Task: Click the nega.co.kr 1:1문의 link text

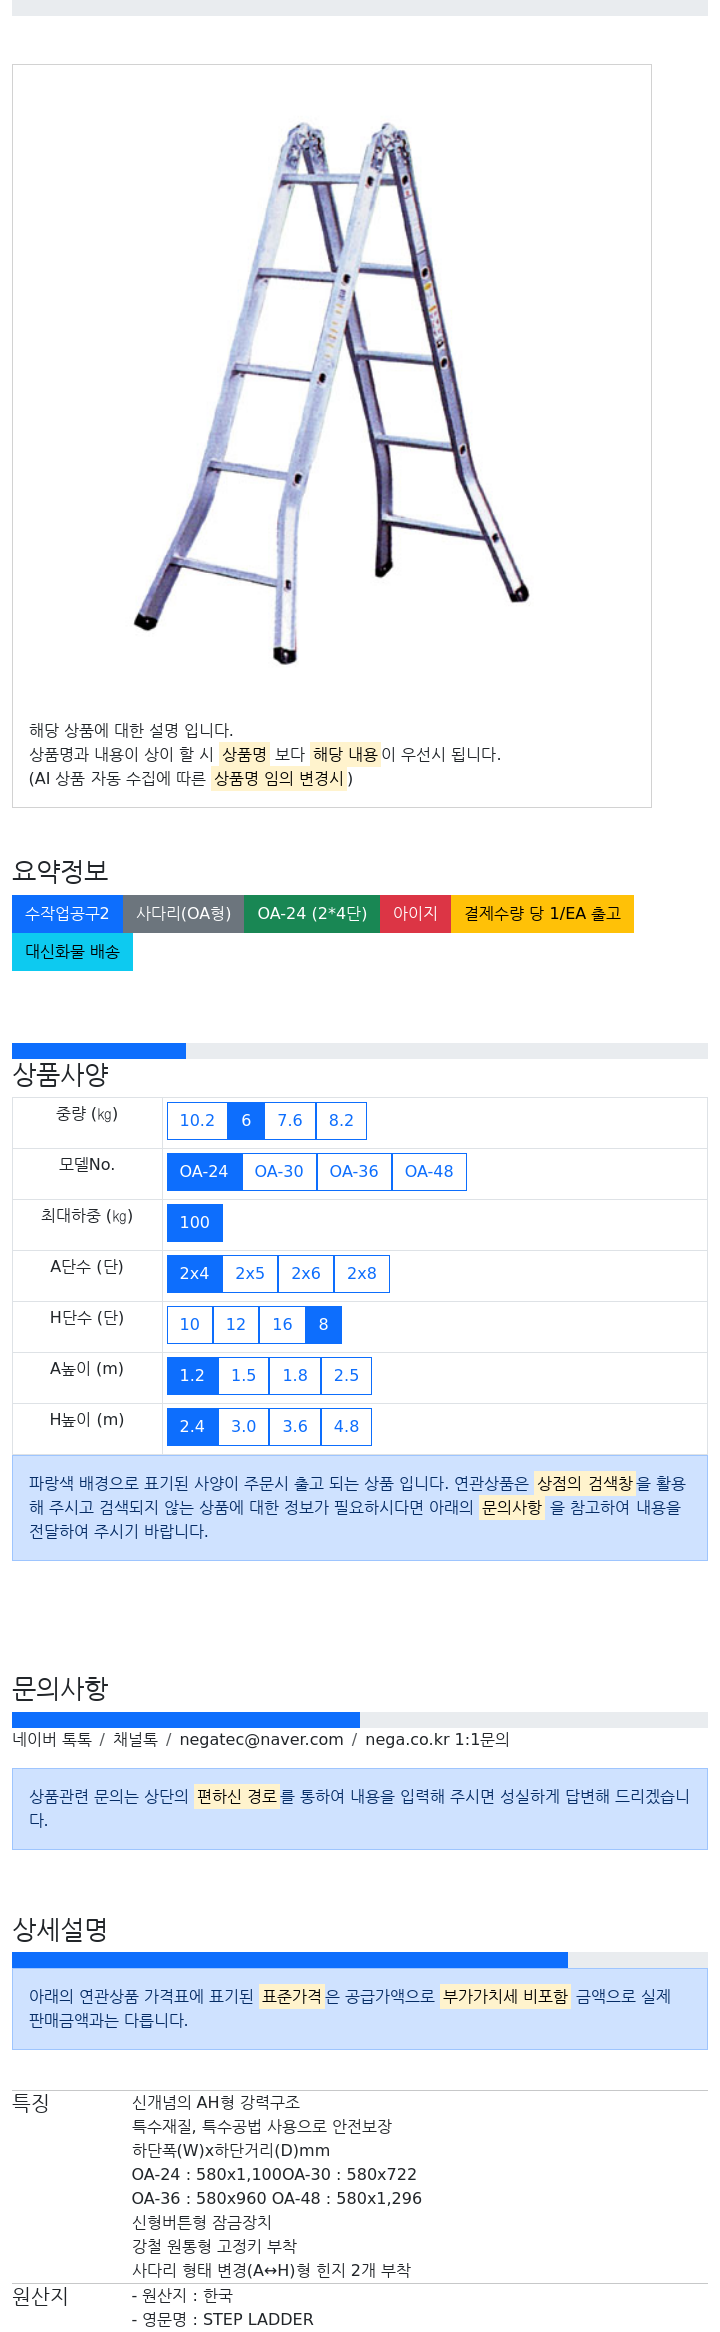Action: [x=437, y=1739]
